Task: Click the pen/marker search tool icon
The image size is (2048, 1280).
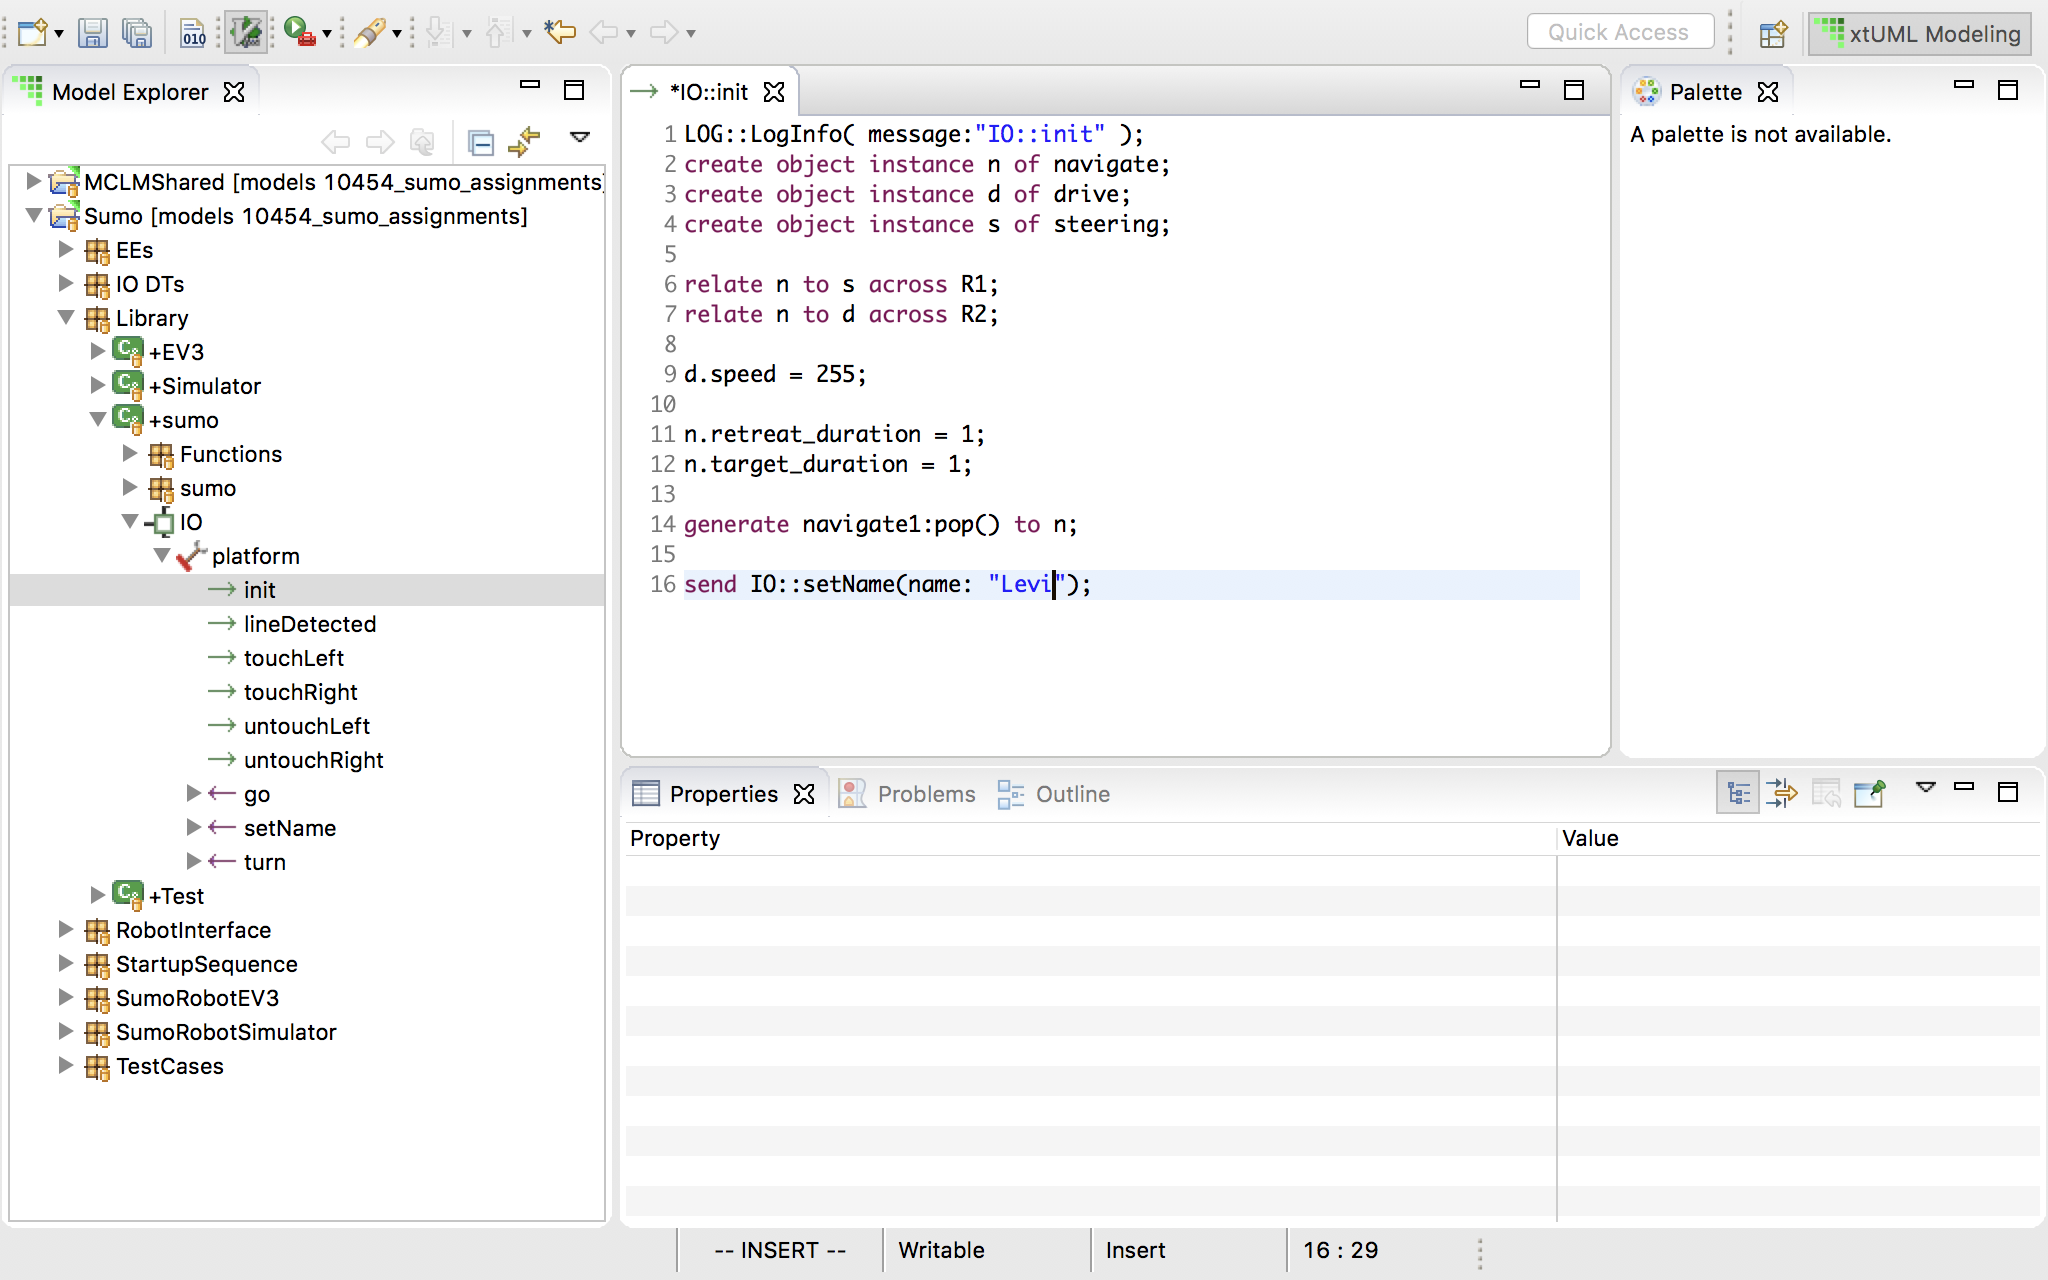Action: click(370, 33)
